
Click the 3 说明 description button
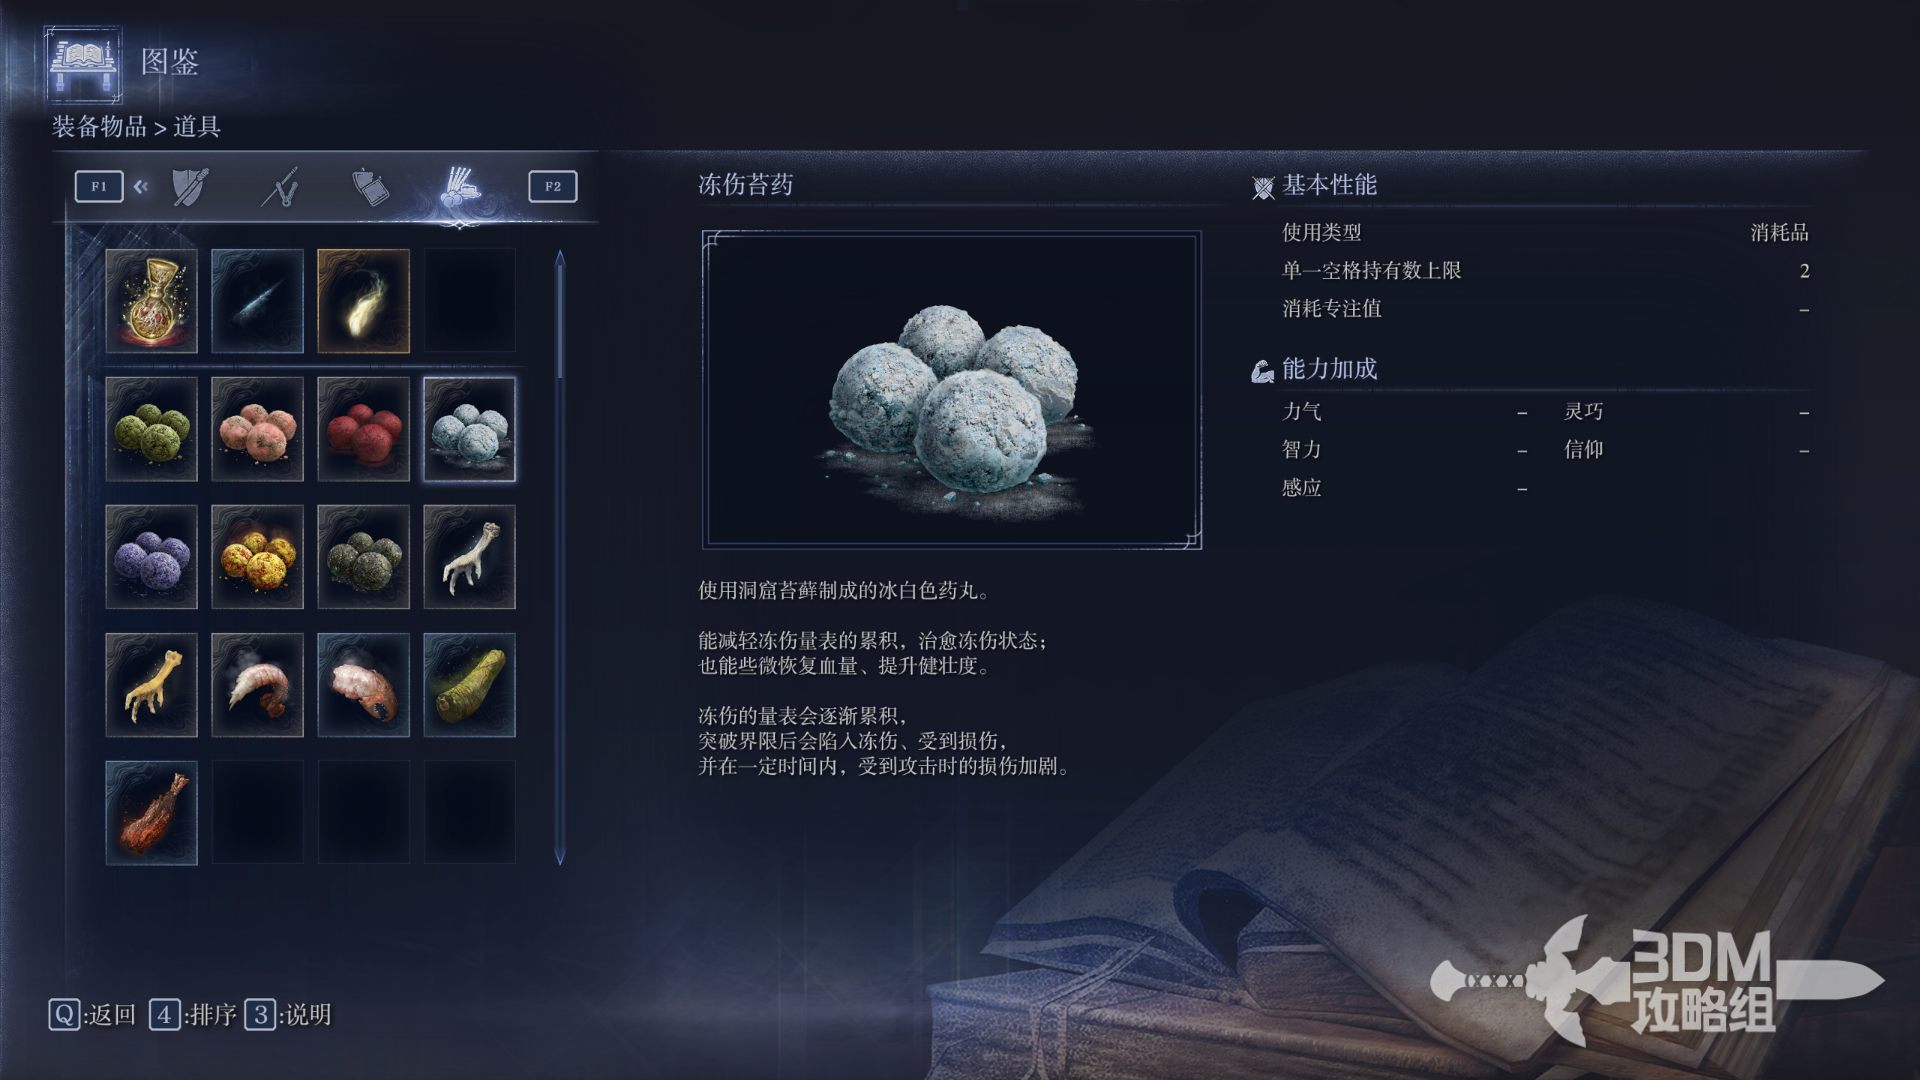[288, 1015]
